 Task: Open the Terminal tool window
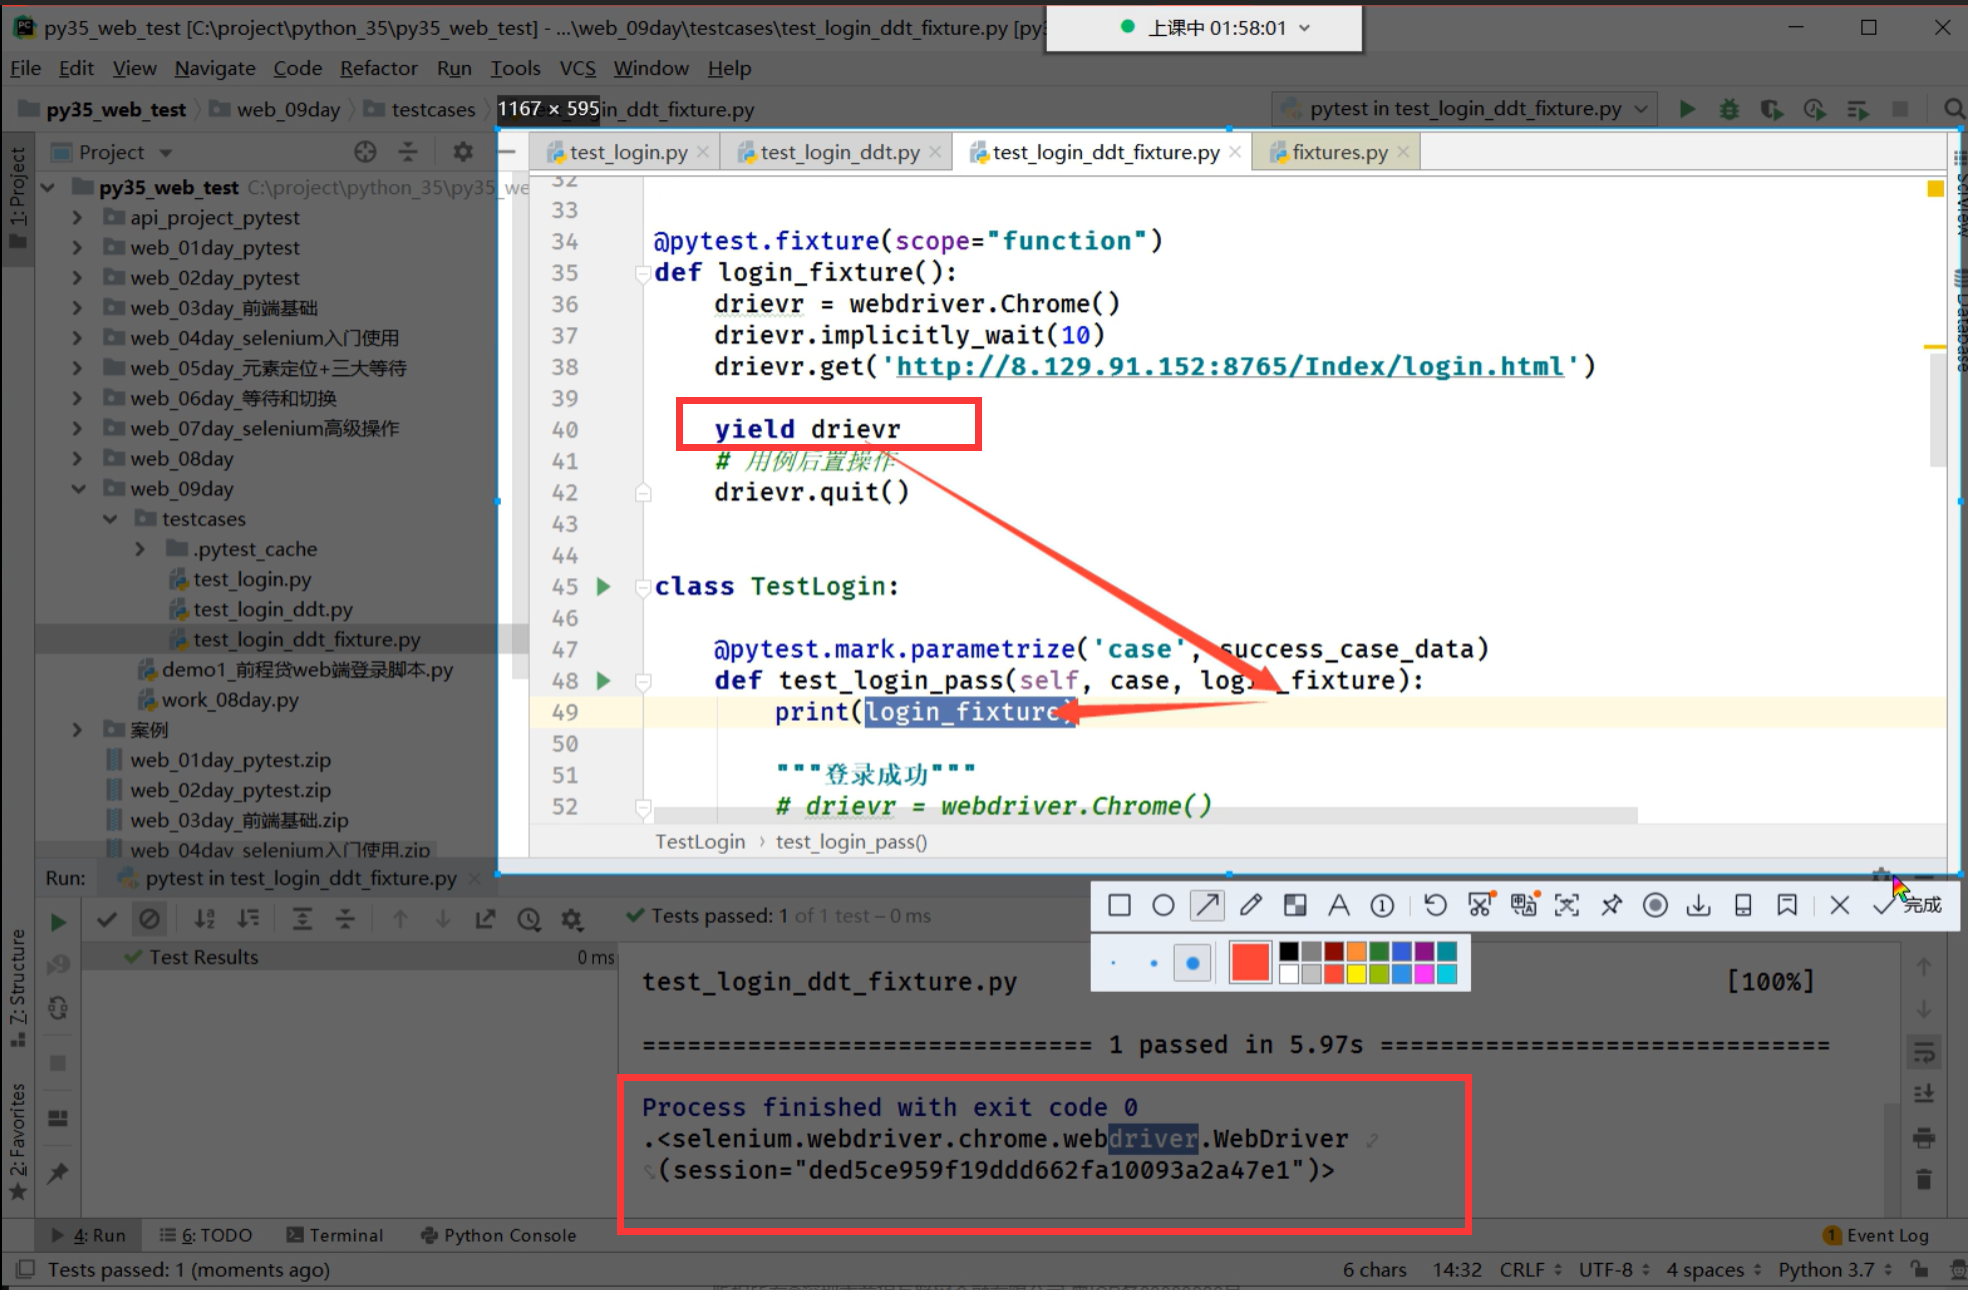tap(335, 1235)
